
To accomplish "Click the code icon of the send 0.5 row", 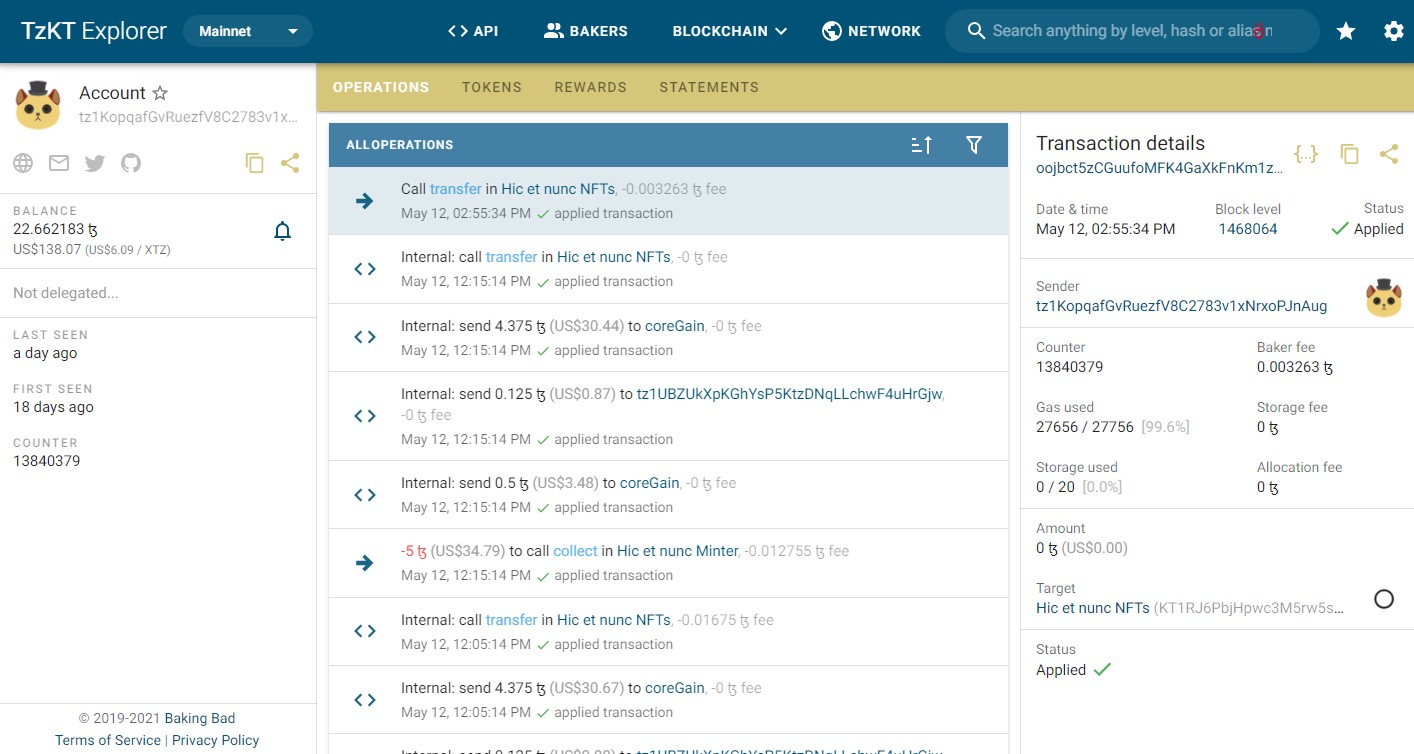I will pos(365,495).
